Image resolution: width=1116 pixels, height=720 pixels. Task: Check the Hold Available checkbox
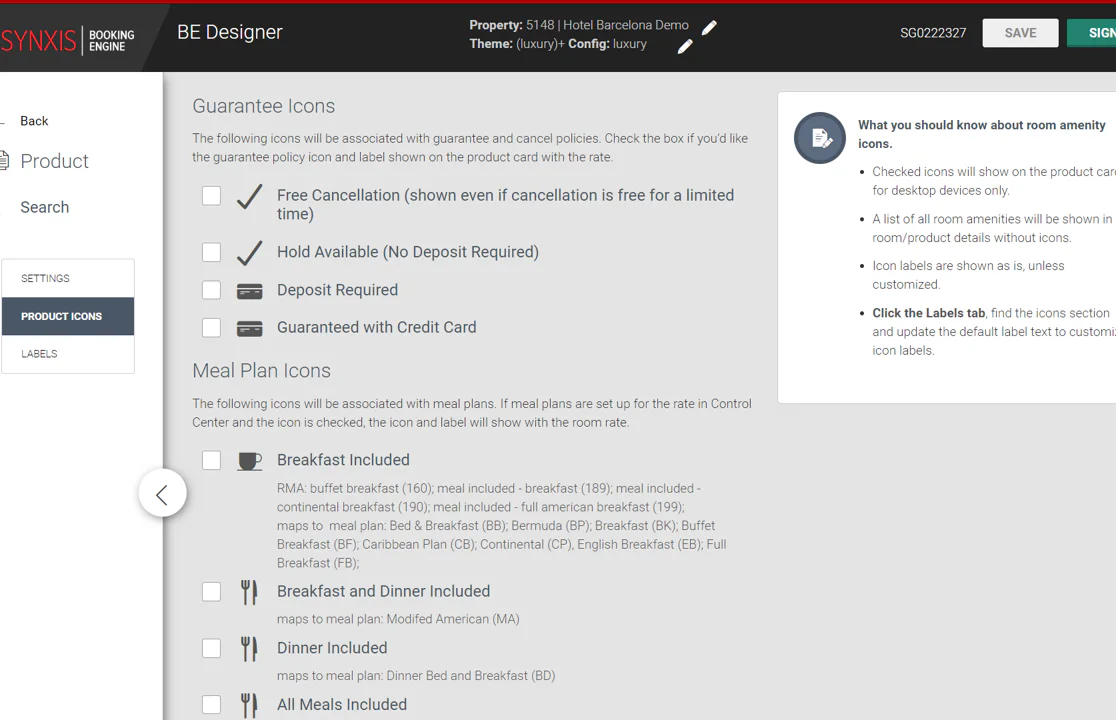click(x=211, y=252)
